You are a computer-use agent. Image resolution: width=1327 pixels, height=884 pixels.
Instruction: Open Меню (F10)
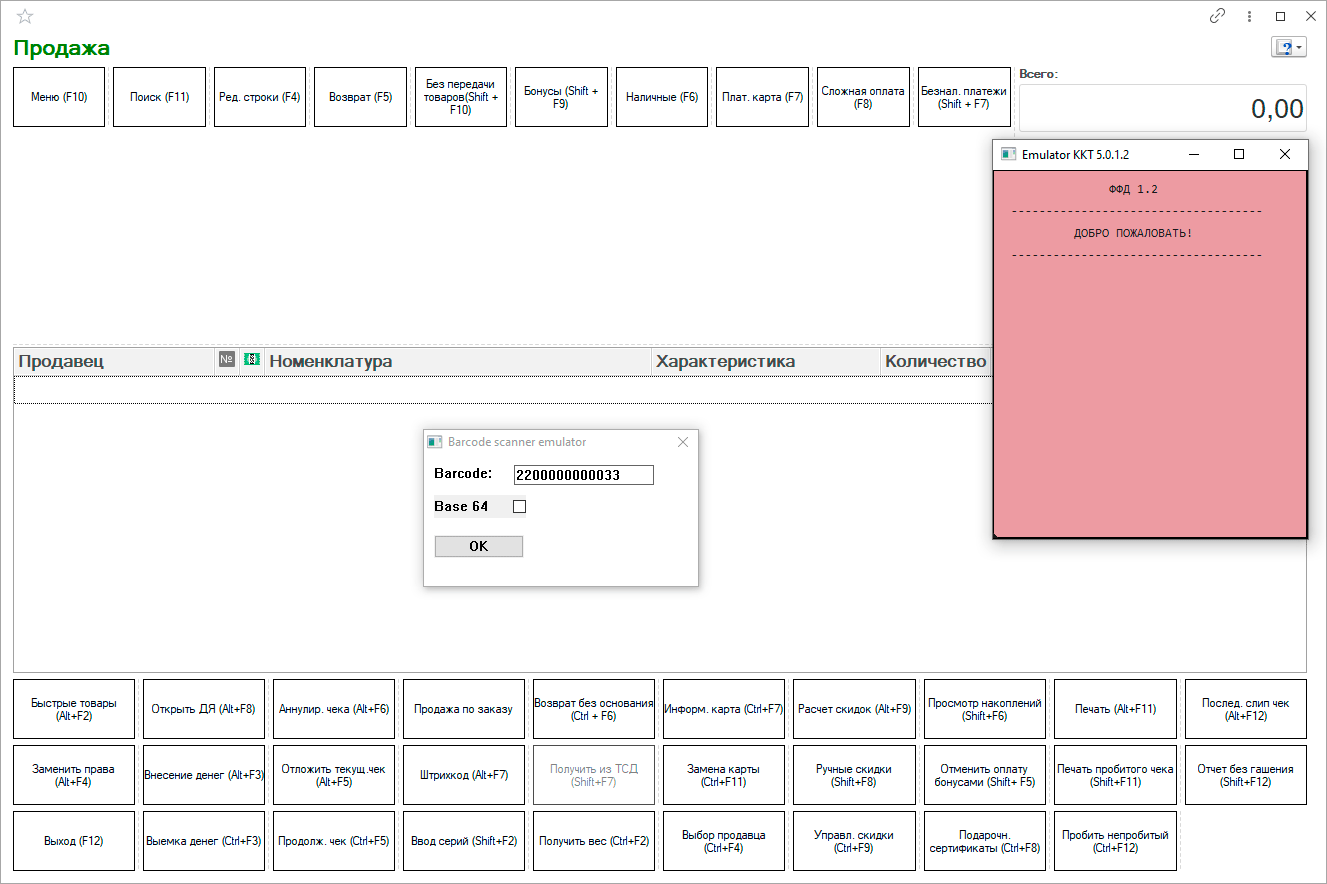pyautogui.click(x=59, y=97)
